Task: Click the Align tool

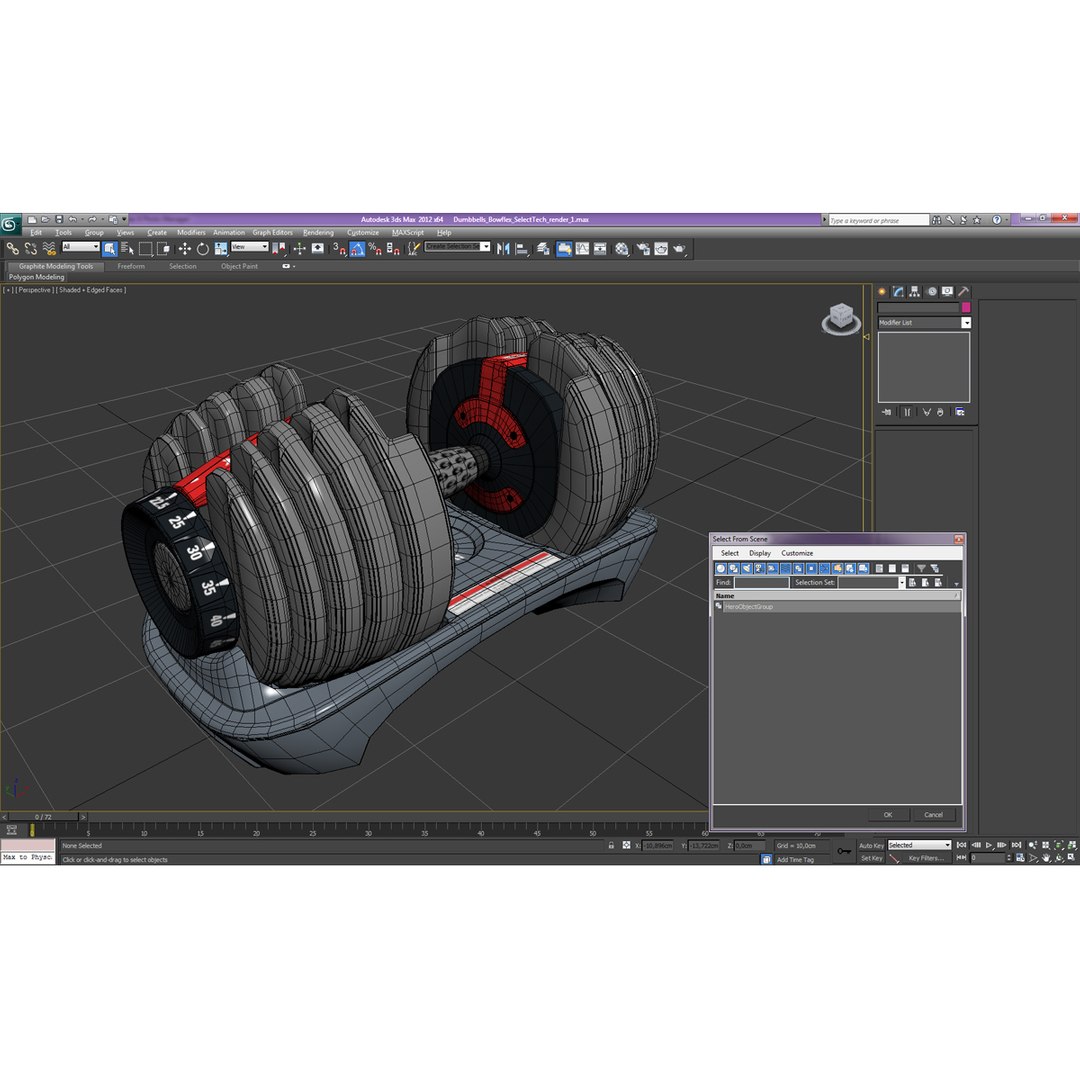Action: coord(522,249)
